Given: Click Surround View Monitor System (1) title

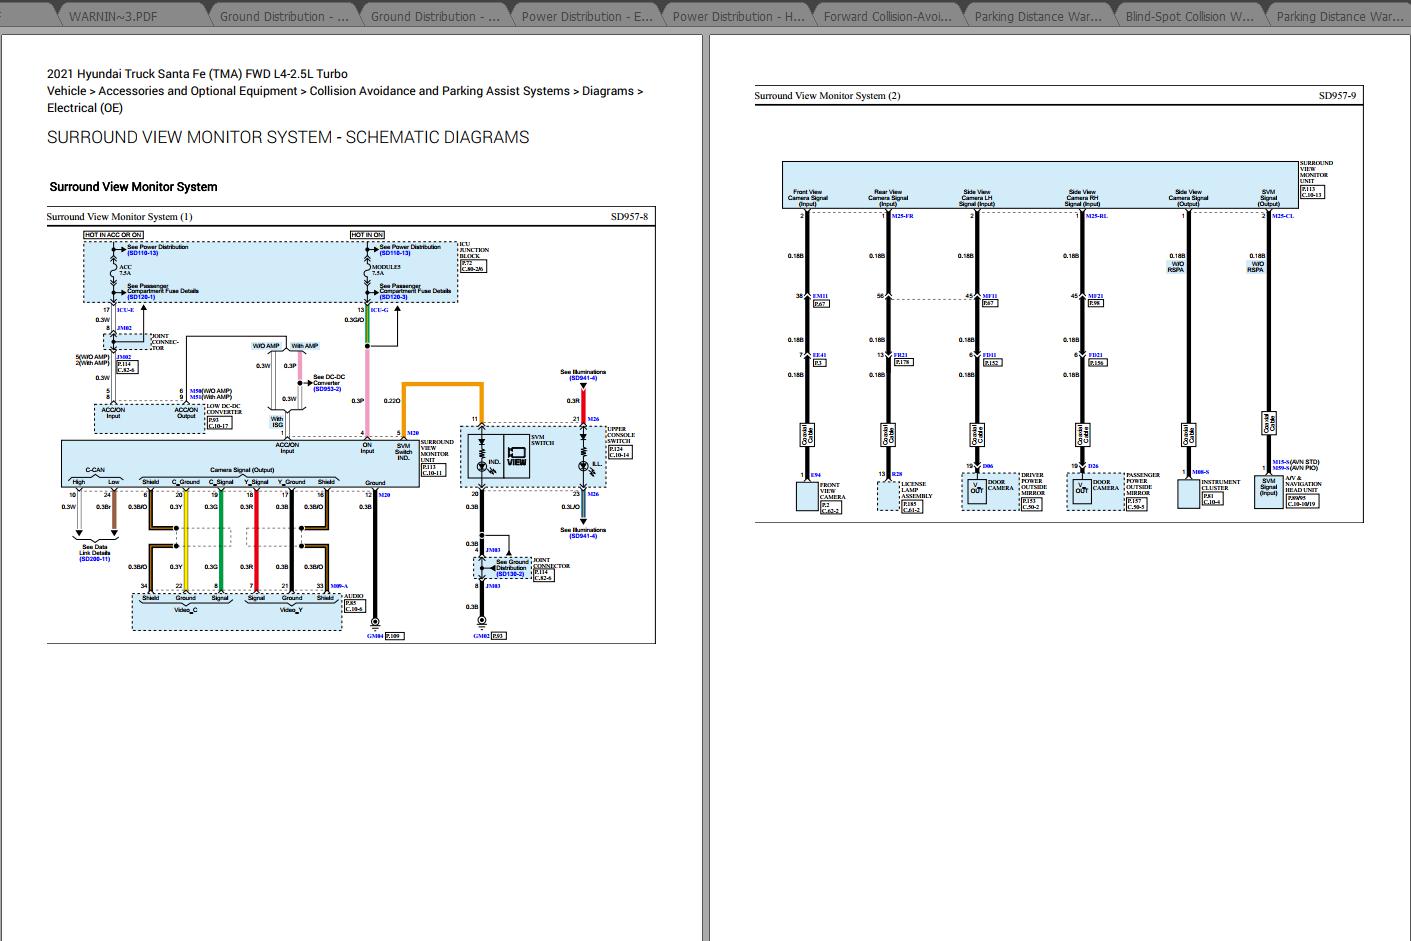Looking at the screenshot, I should coord(120,216).
